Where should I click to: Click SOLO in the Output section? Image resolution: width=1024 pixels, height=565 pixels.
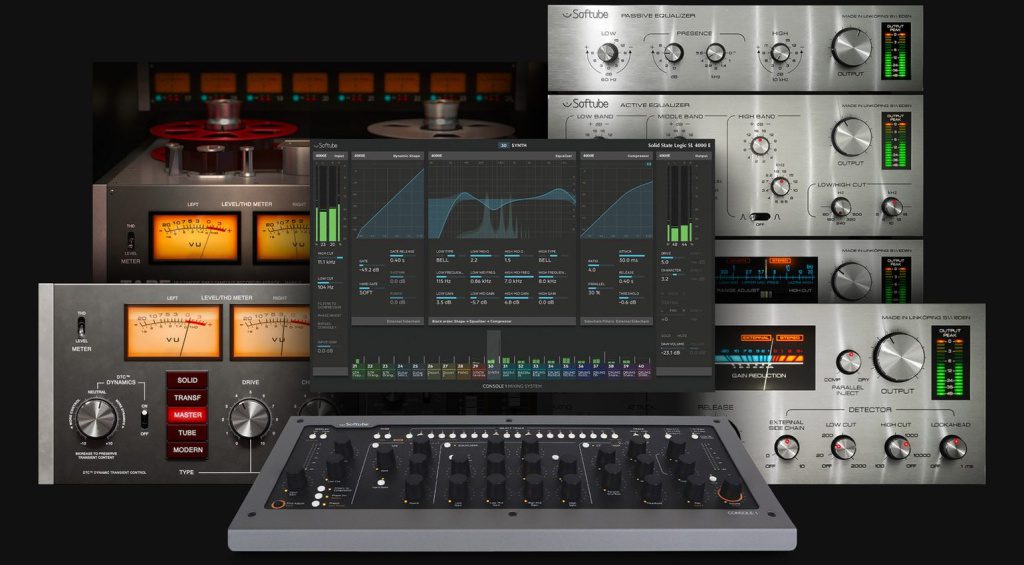(665, 334)
